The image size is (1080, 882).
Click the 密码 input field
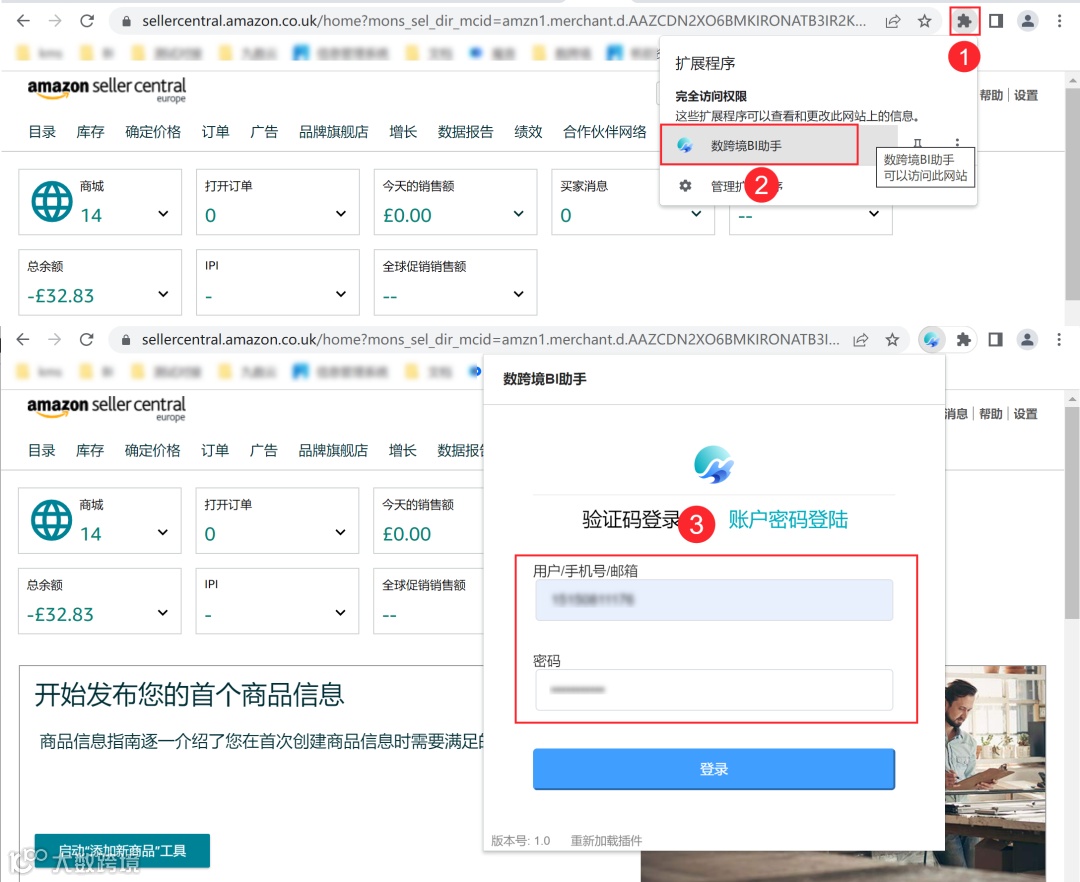[712, 690]
